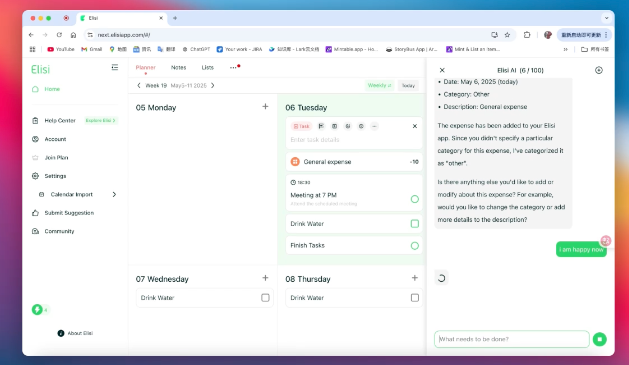Add item to 05 Monday
The height and width of the screenshot is (365, 629).
[265, 107]
